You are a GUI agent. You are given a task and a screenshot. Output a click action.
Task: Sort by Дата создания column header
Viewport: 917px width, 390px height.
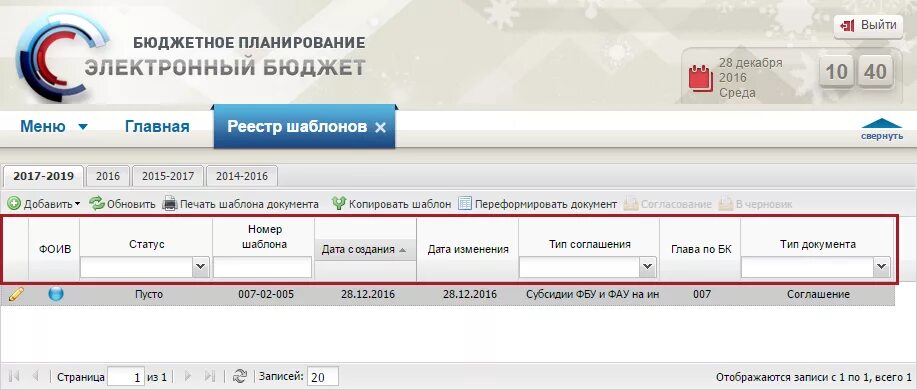click(365, 250)
